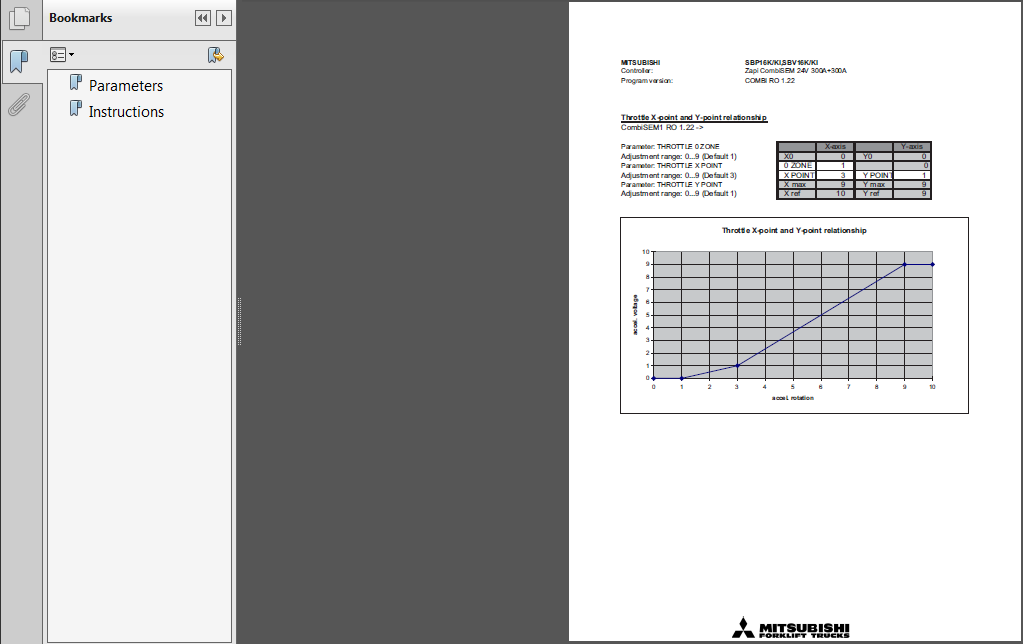The width and height of the screenshot is (1023, 644).
Task: Click 'CombiSEM1 RO 1.22 ->' subtitle
Action: (662, 127)
